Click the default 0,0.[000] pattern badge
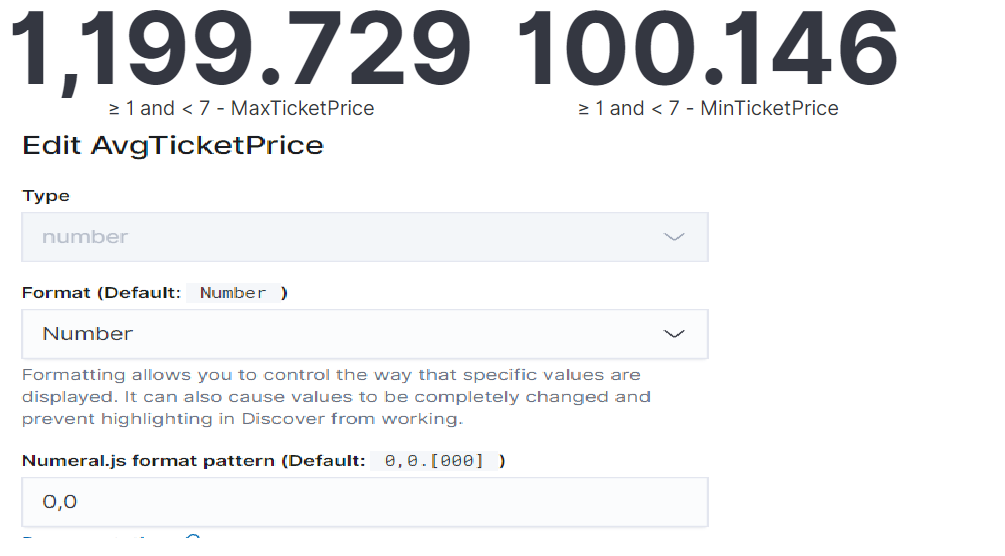Viewport: 1005px width, 556px height. coord(434,461)
